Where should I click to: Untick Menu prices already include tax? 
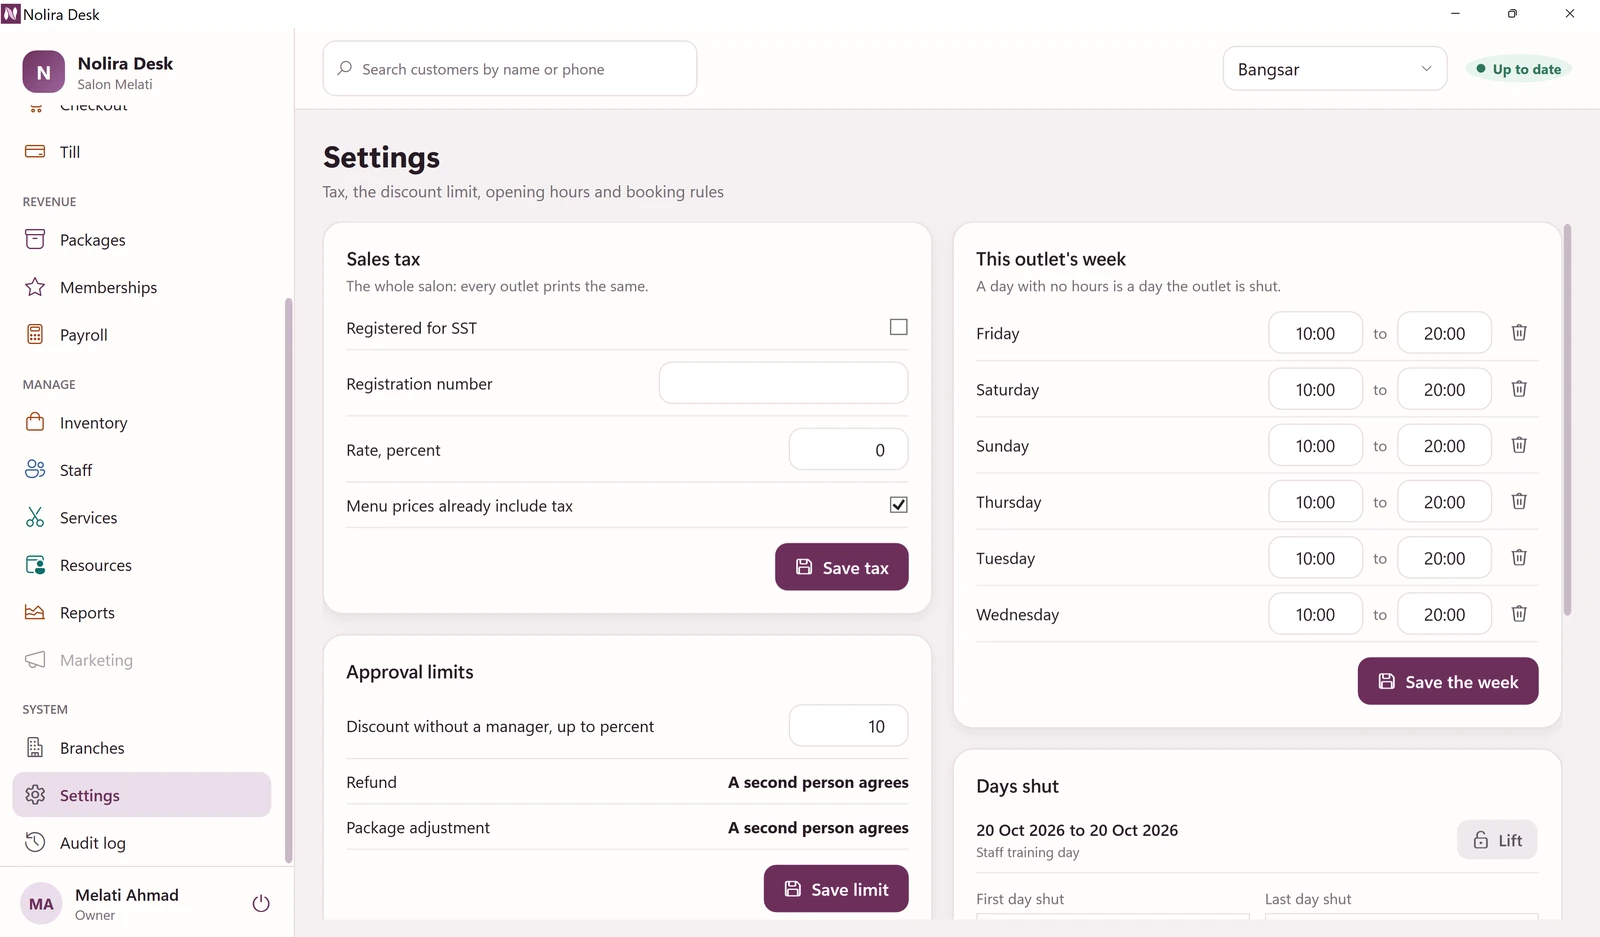[899, 505]
